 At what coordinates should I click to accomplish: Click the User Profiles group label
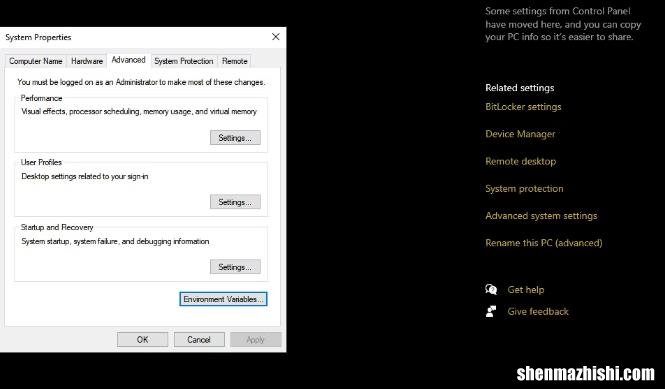[x=41, y=162]
